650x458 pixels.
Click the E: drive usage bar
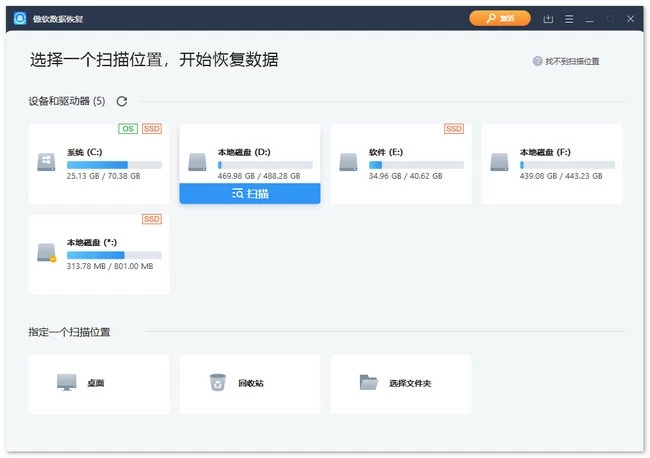[x=415, y=164]
